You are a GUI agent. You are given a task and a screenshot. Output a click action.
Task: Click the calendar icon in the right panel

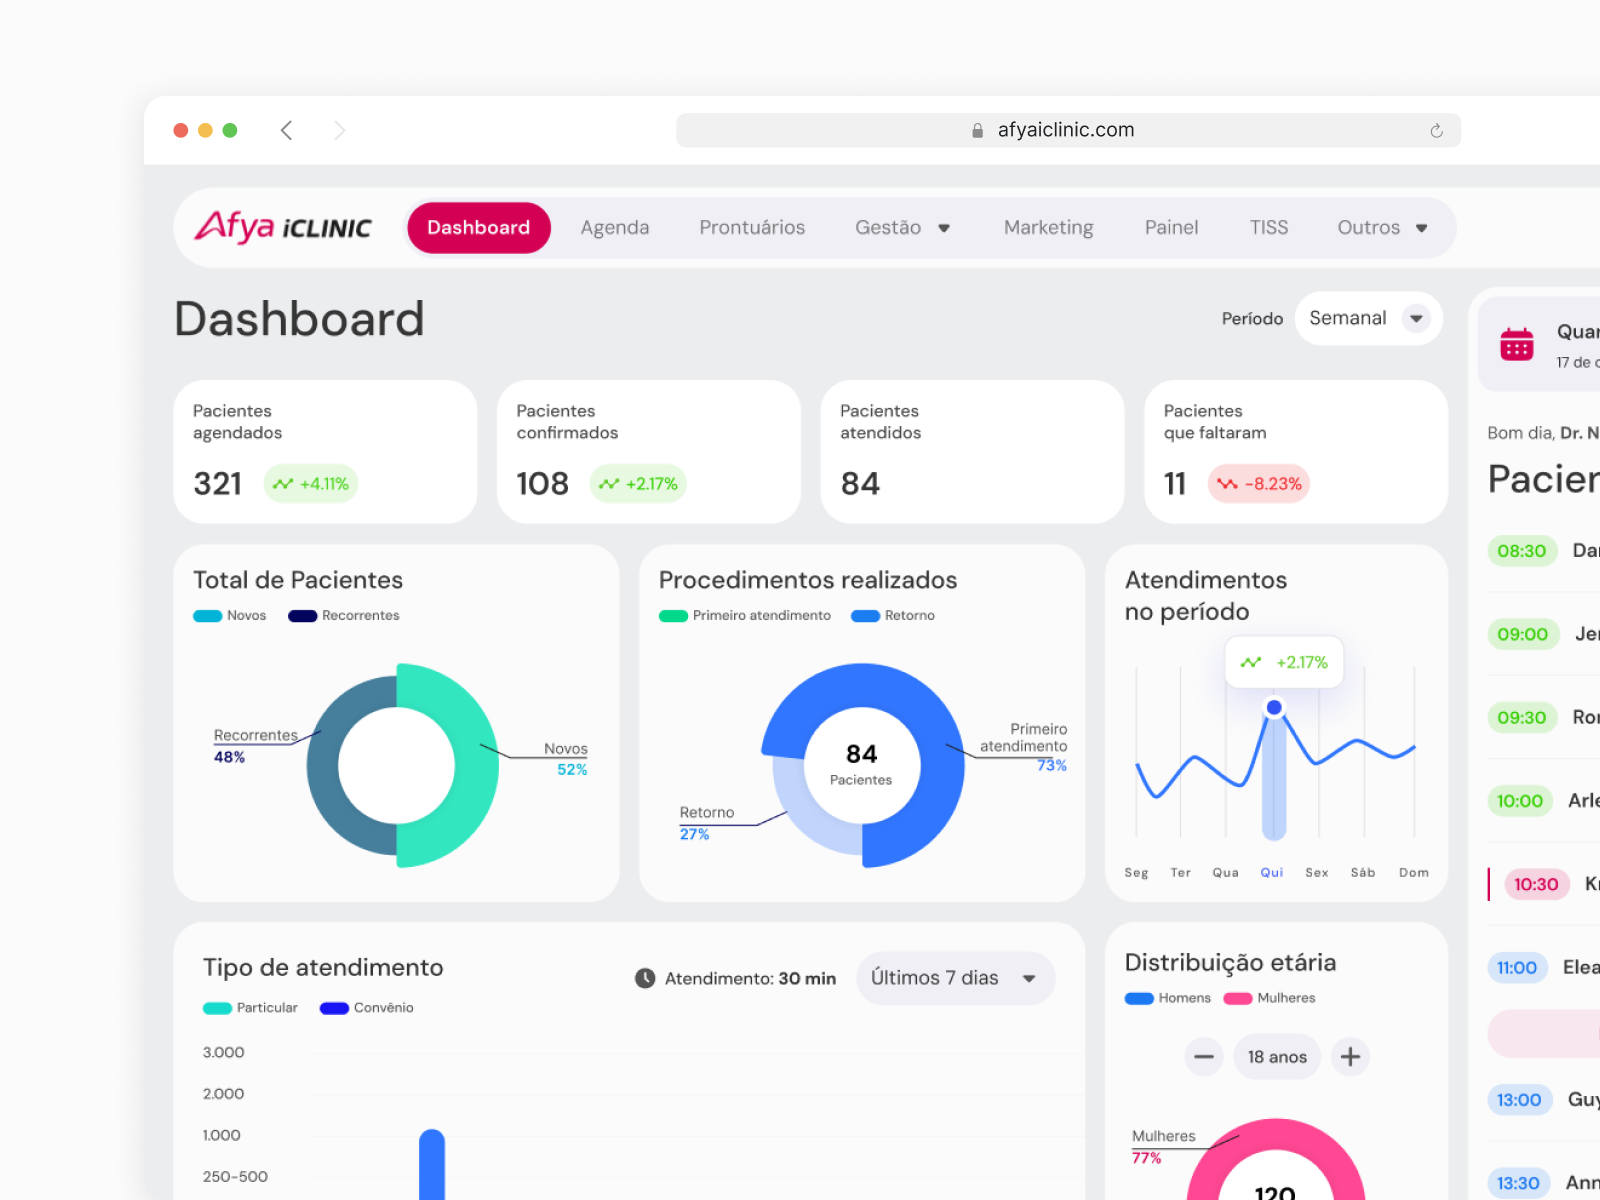tap(1517, 343)
